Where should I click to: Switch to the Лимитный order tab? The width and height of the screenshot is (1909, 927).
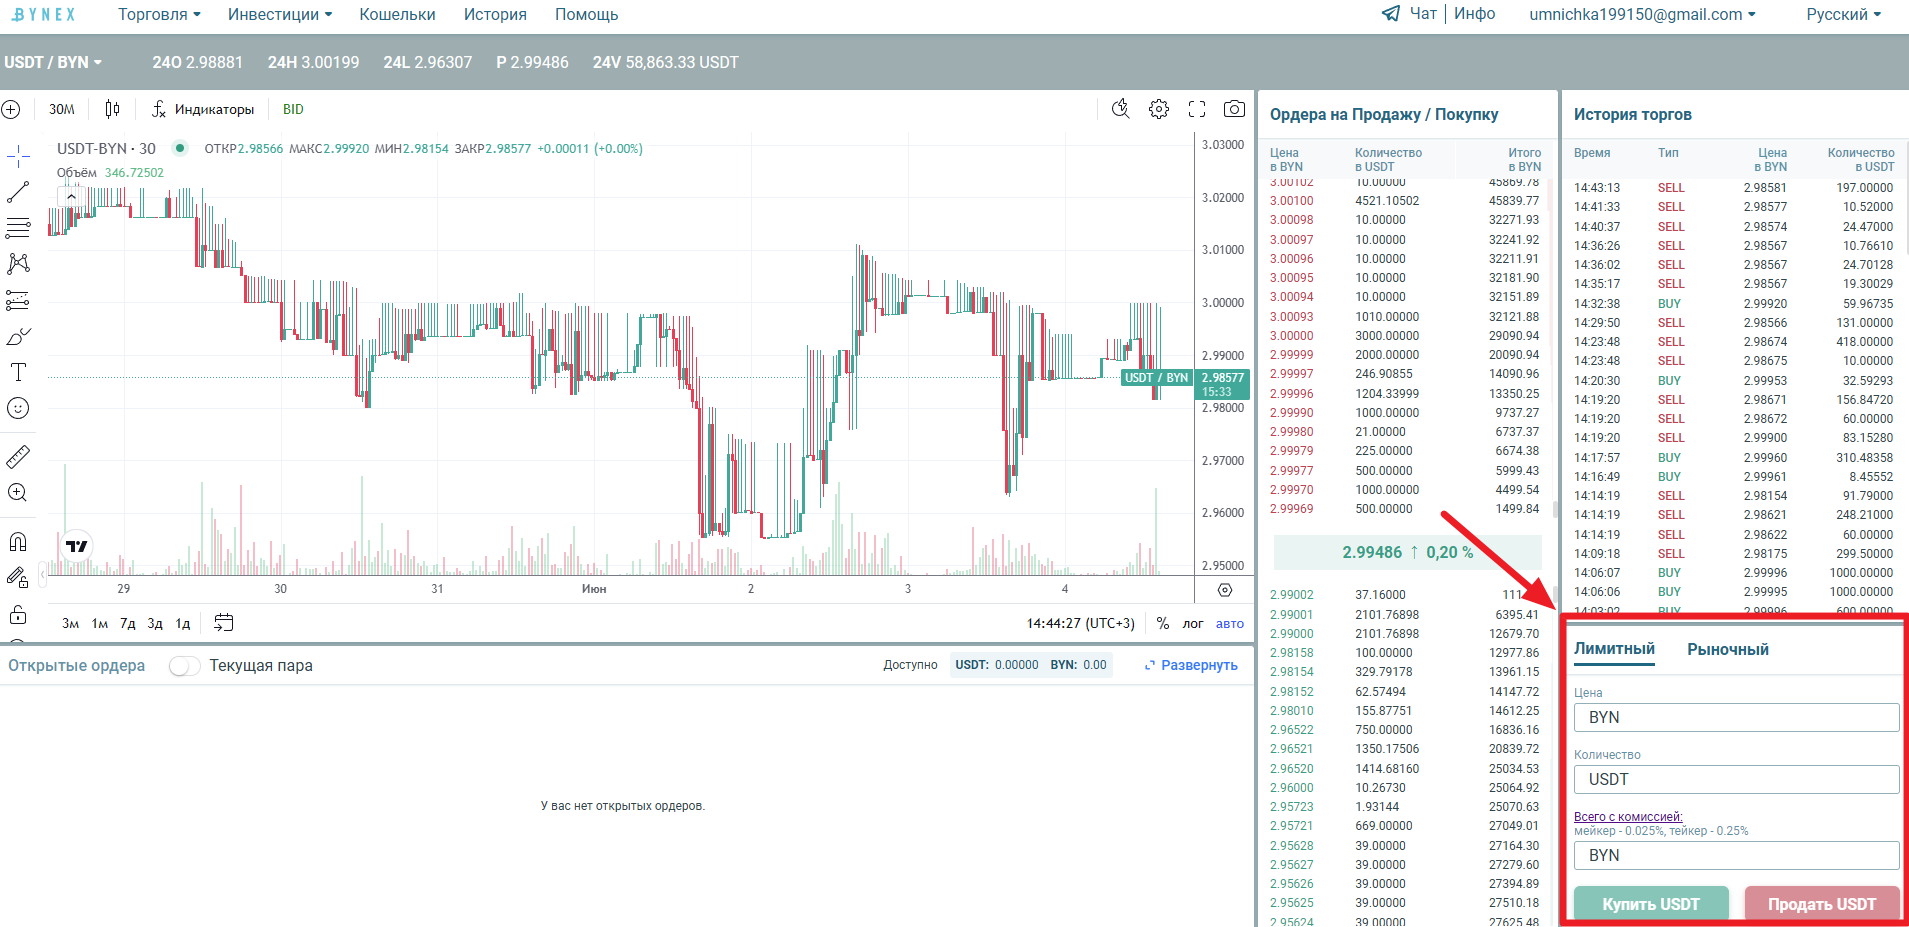1614,649
